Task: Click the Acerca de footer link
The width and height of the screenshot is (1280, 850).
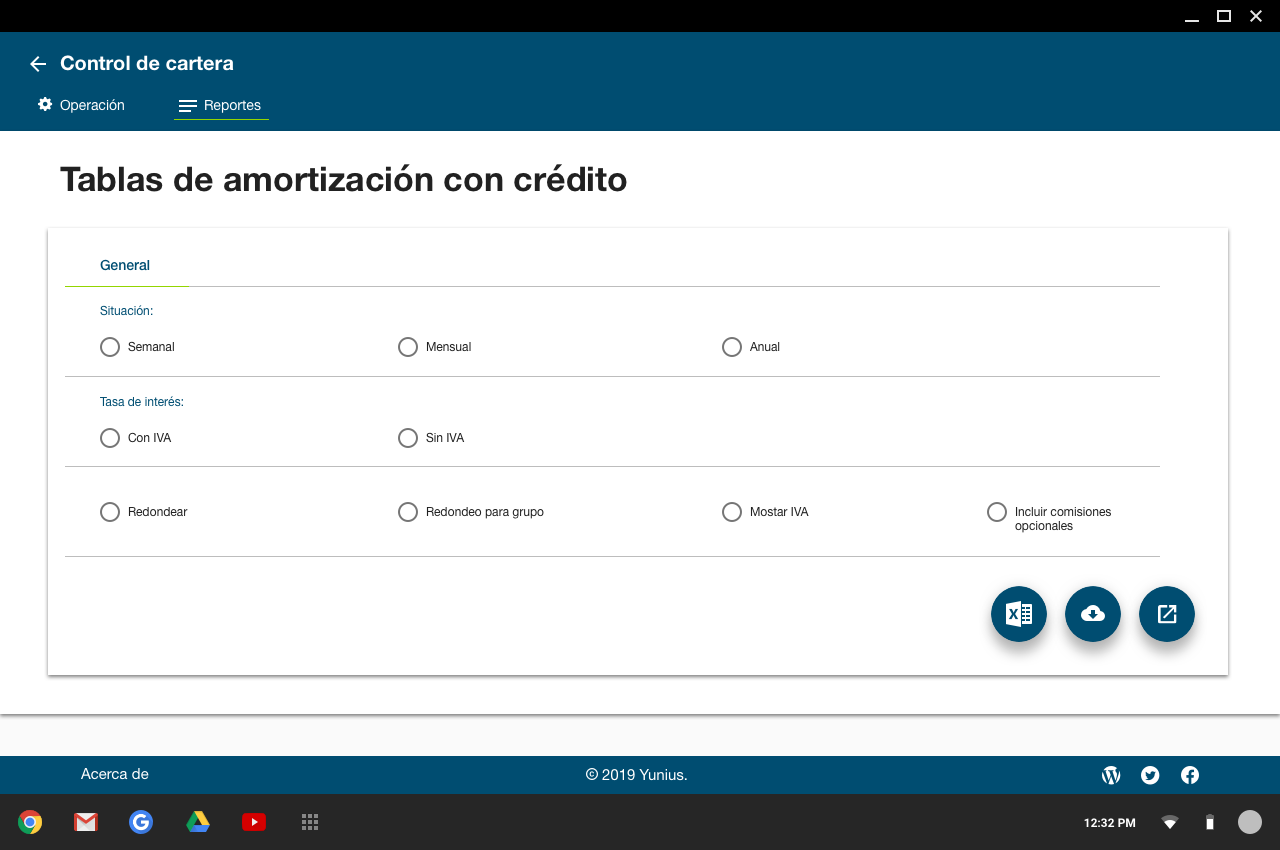Action: [115, 774]
